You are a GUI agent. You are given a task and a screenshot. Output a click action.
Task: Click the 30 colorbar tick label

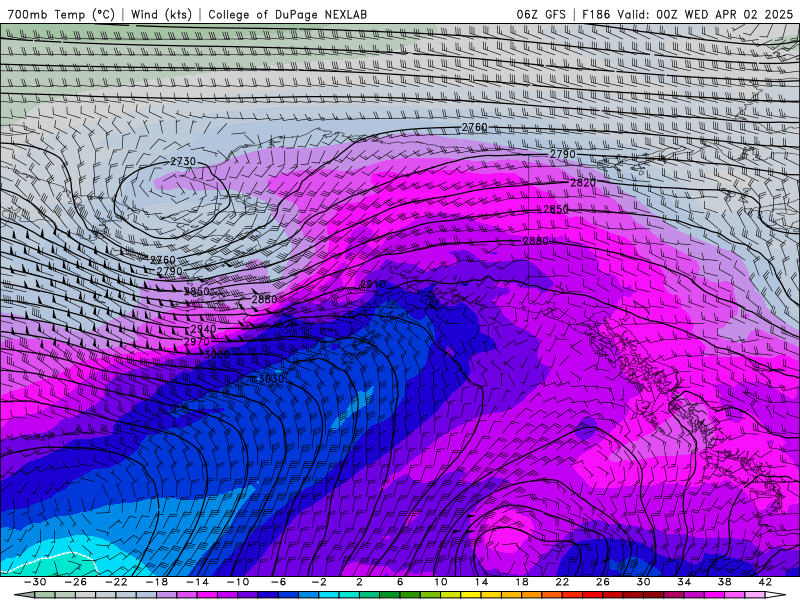[x=643, y=582]
